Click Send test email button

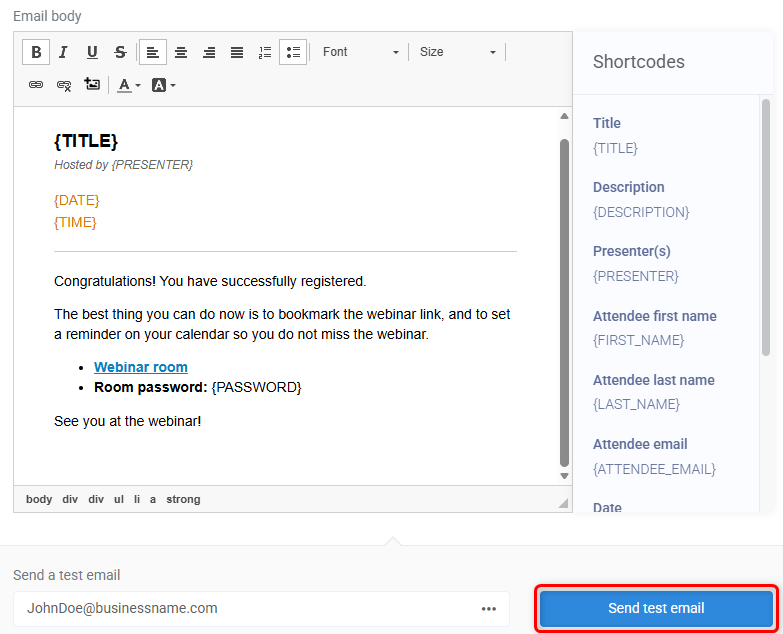click(x=656, y=608)
